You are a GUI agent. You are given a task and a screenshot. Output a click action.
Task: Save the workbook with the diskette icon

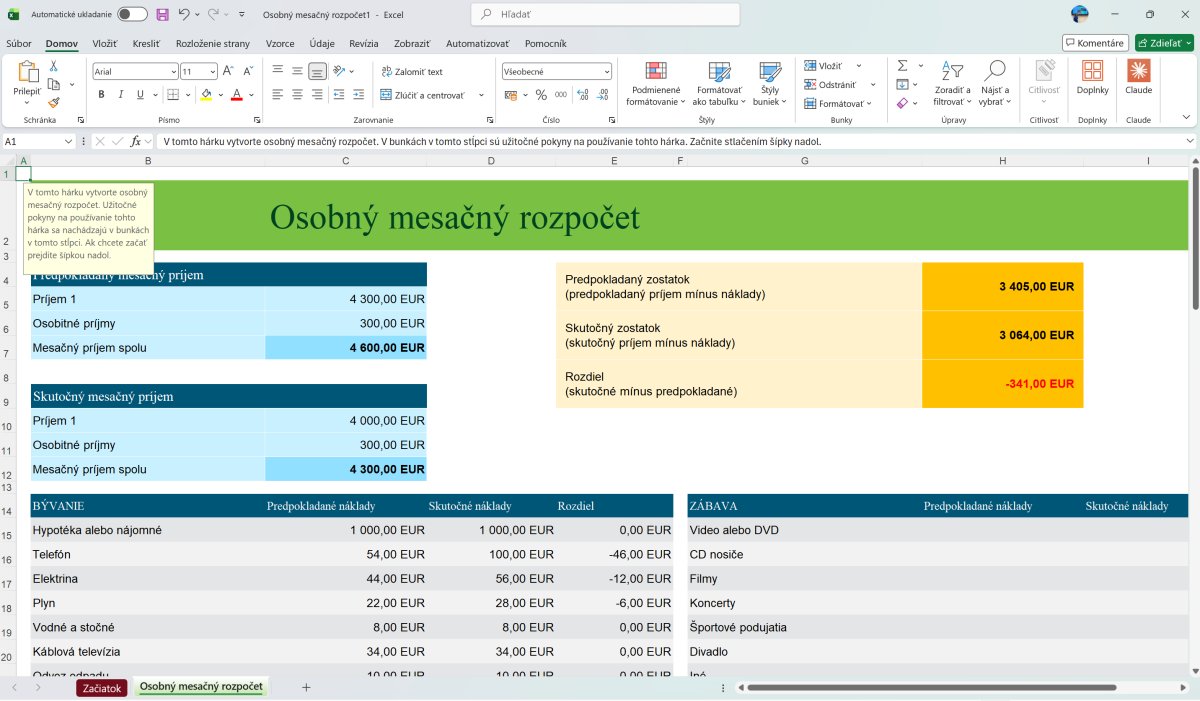pyautogui.click(x=163, y=15)
